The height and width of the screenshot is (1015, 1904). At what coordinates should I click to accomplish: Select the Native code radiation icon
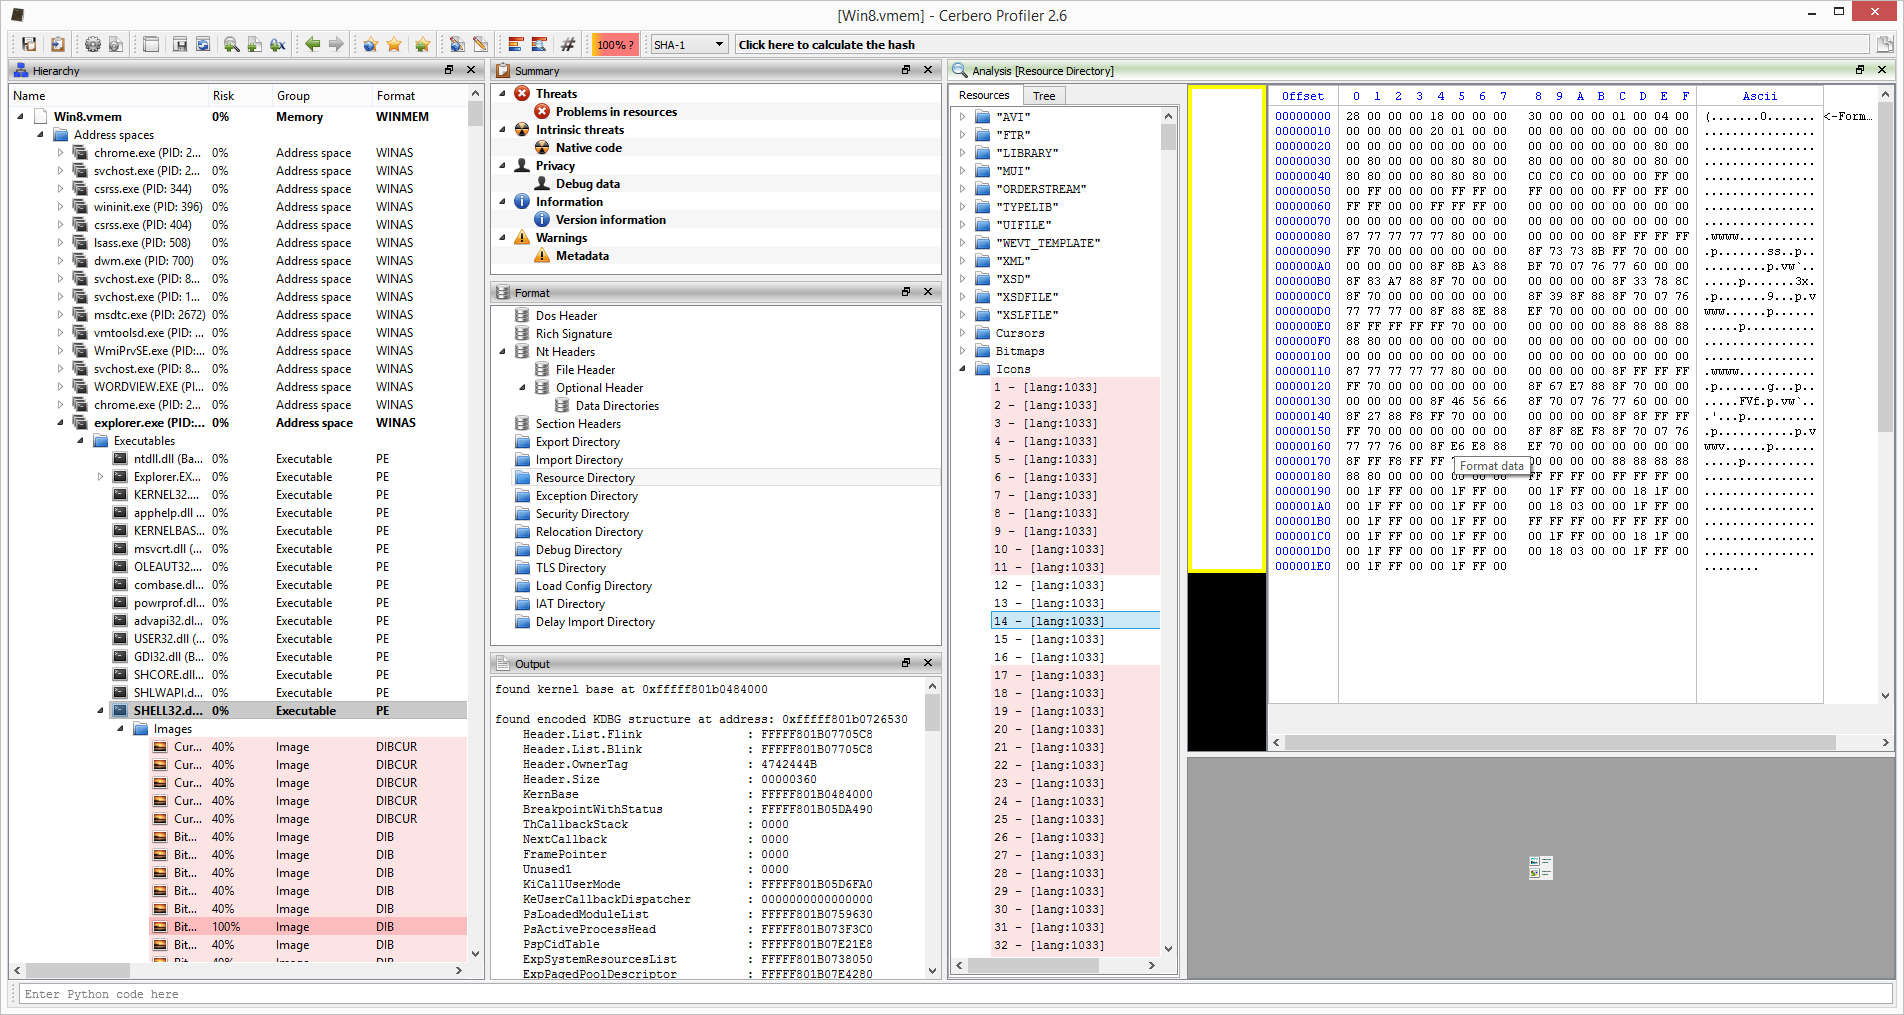coord(542,147)
